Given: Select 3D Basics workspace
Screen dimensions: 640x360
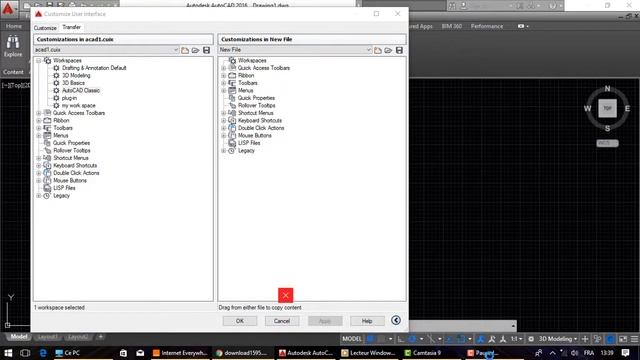Looking at the screenshot, I should tap(73, 83).
